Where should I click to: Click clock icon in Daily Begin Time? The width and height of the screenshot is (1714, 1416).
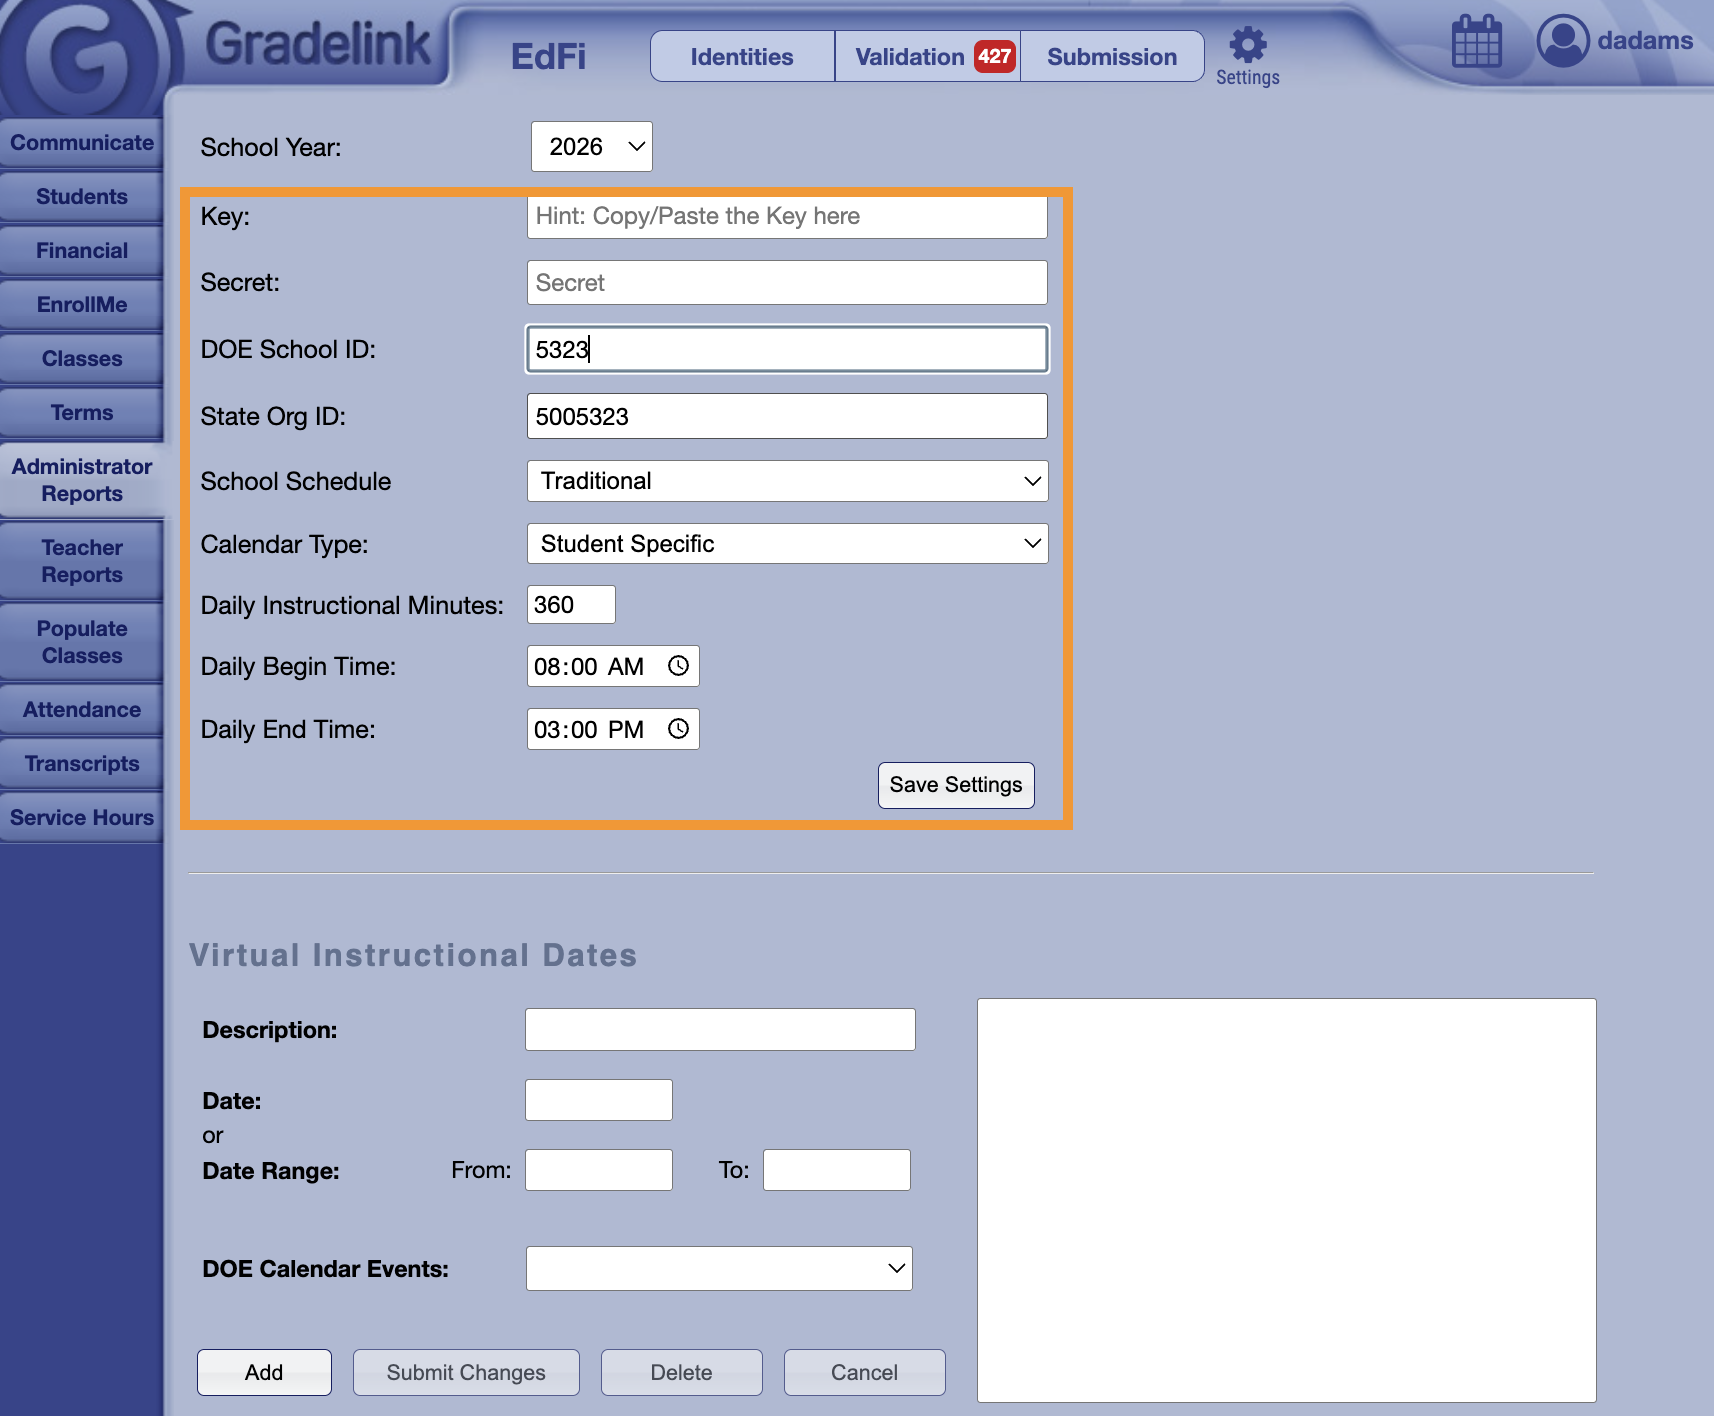(678, 666)
